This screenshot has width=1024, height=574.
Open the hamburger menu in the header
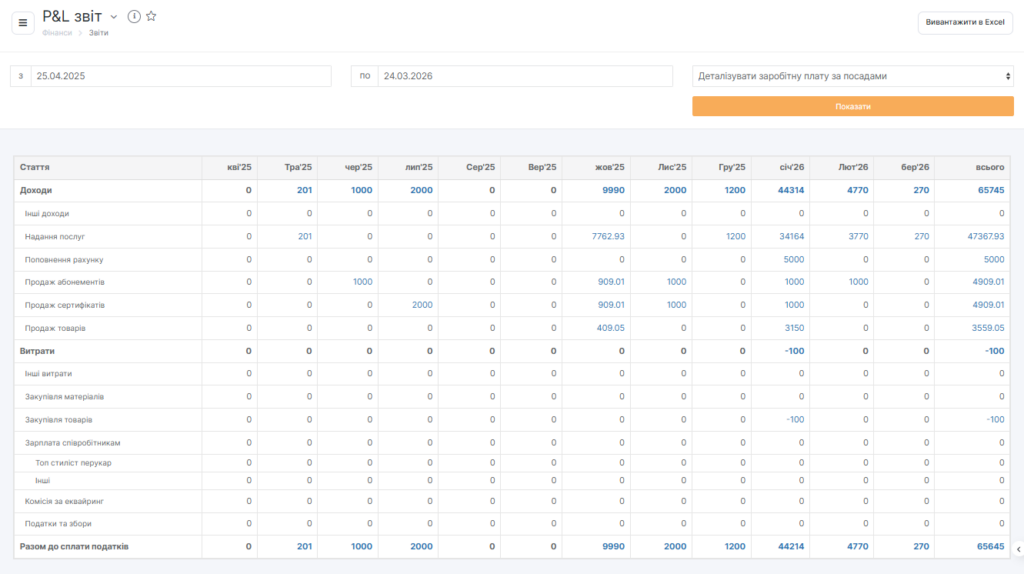point(23,23)
